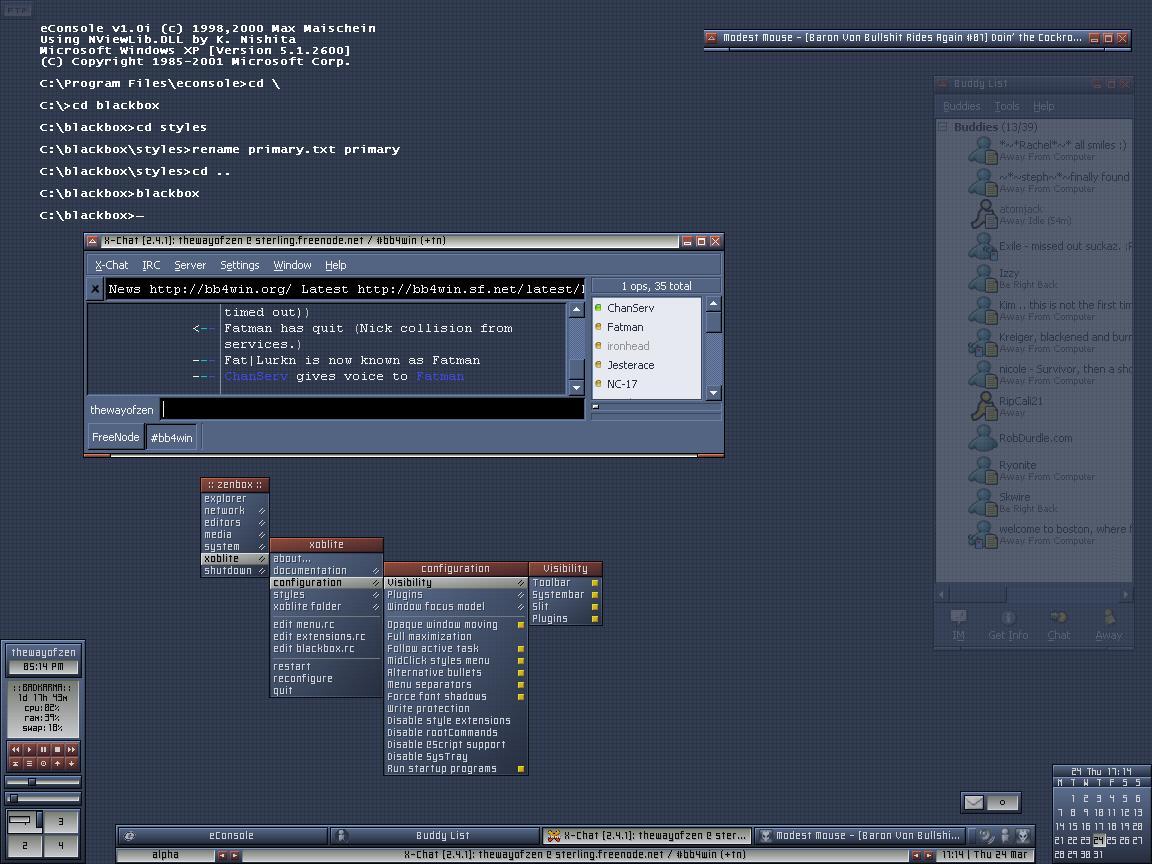Select day 25 in the calendar

pos(1111,840)
